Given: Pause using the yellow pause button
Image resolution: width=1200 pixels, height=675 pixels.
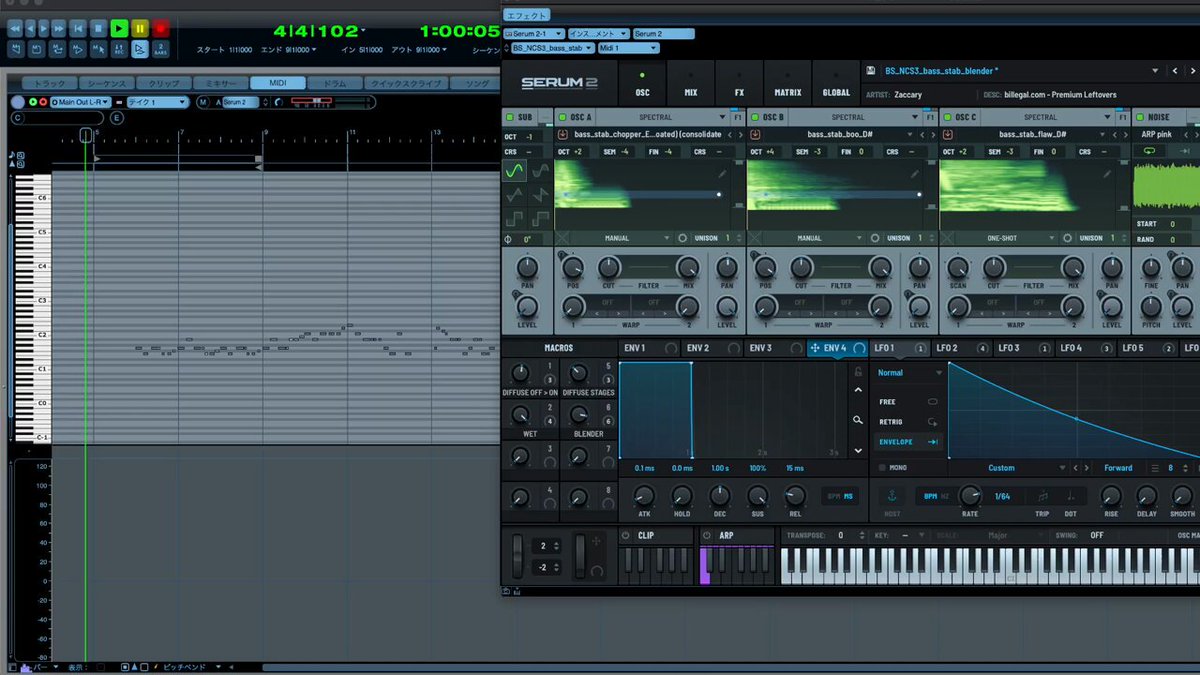Looking at the screenshot, I should tap(140, 29).
